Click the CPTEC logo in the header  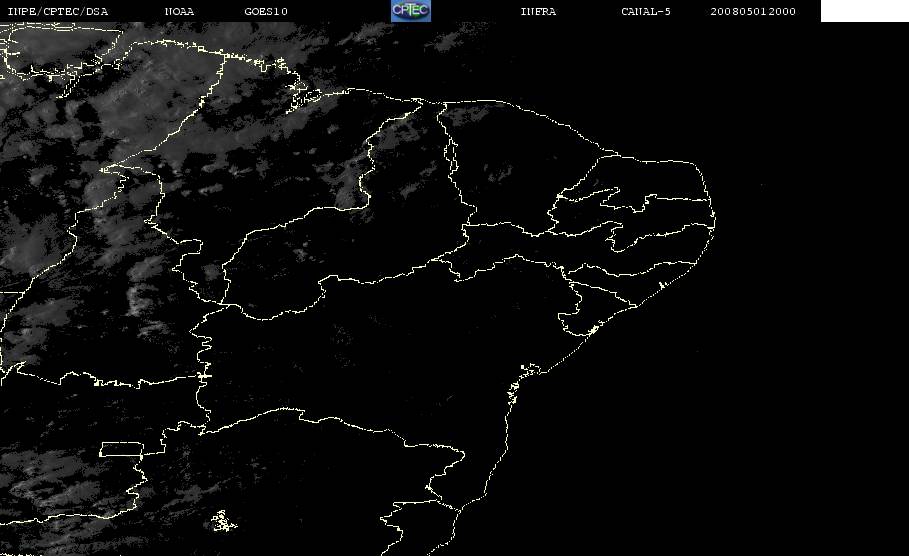click(x=410, y=11)
